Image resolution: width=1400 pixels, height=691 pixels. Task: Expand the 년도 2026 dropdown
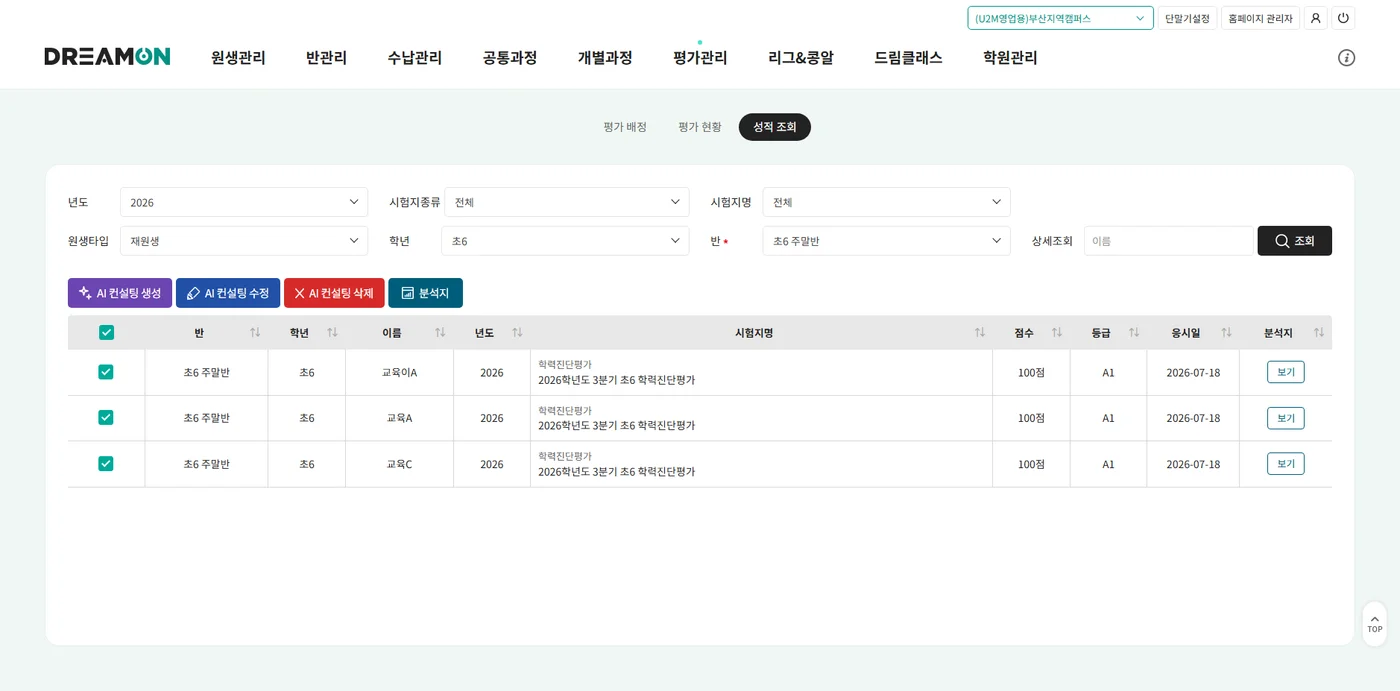pos(244,202)
